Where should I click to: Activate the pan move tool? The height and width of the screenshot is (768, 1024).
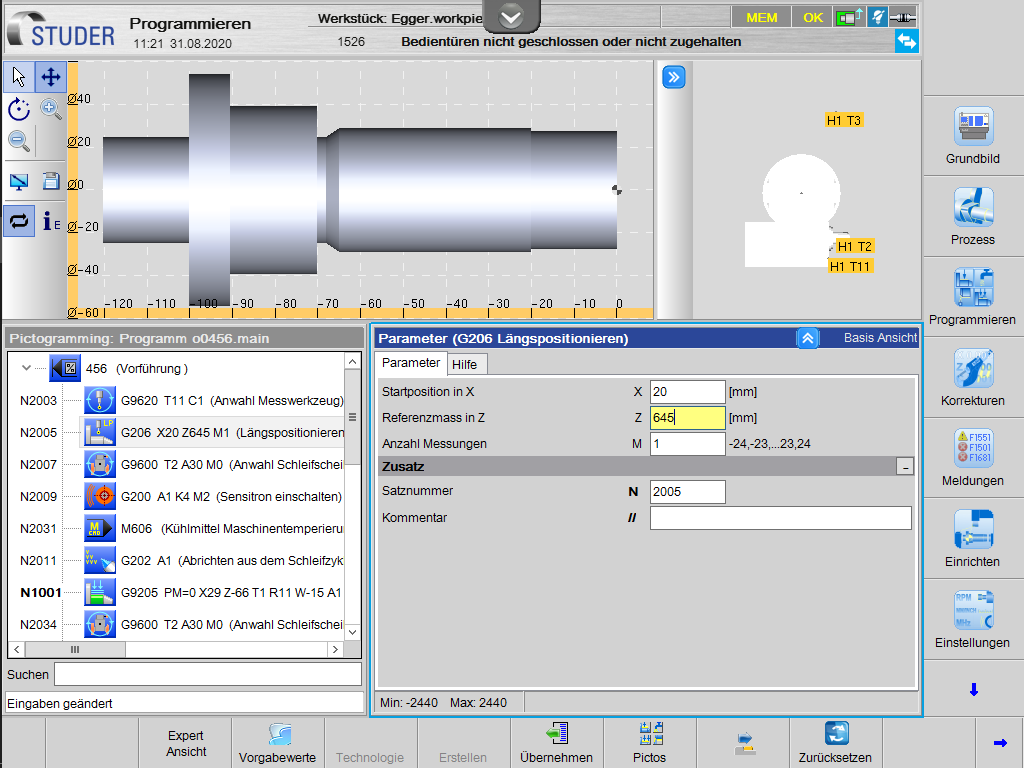coord(50,77)
